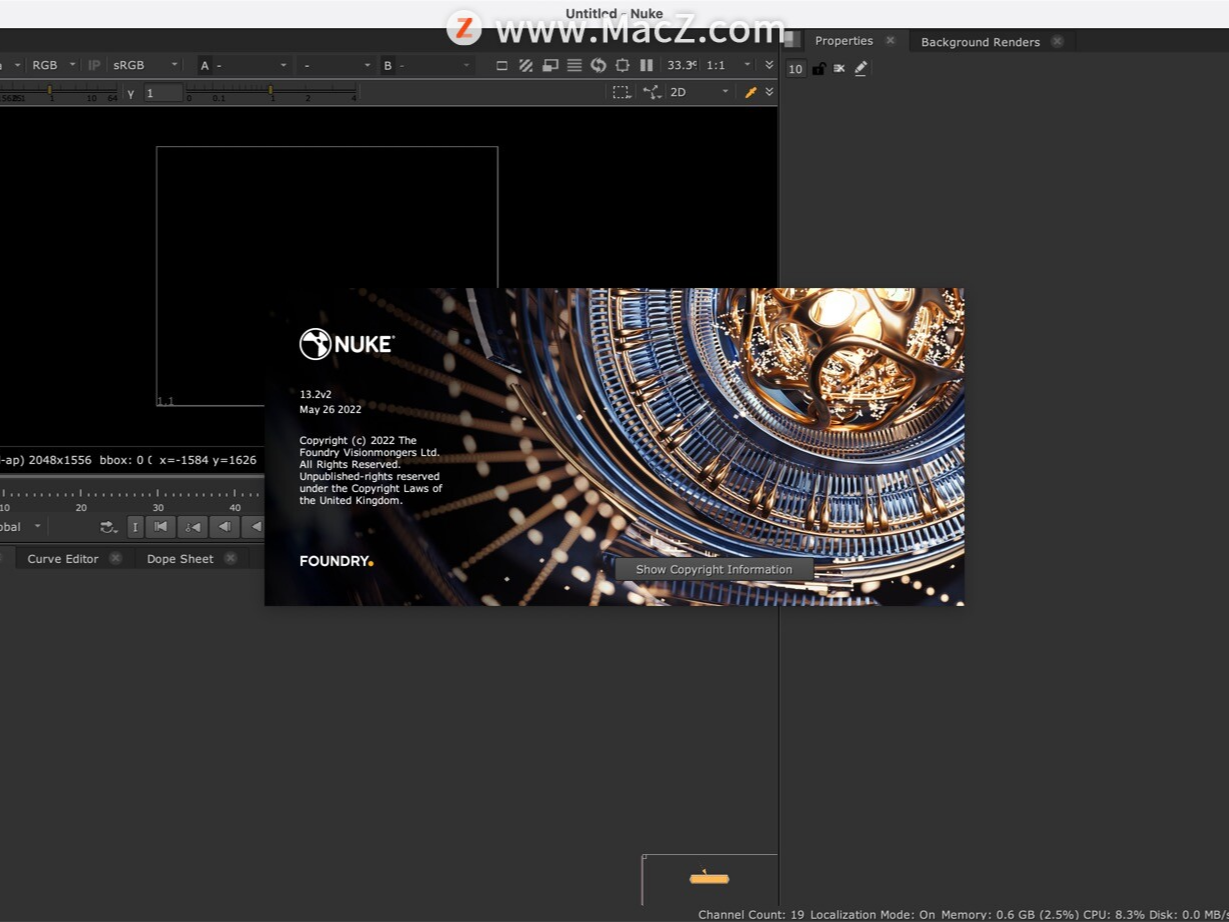Image resolution: width=1229 pixels, height=922 pixels.
Task: Click the checkerboard background icon in viewer toolbar
Action: 526,65
